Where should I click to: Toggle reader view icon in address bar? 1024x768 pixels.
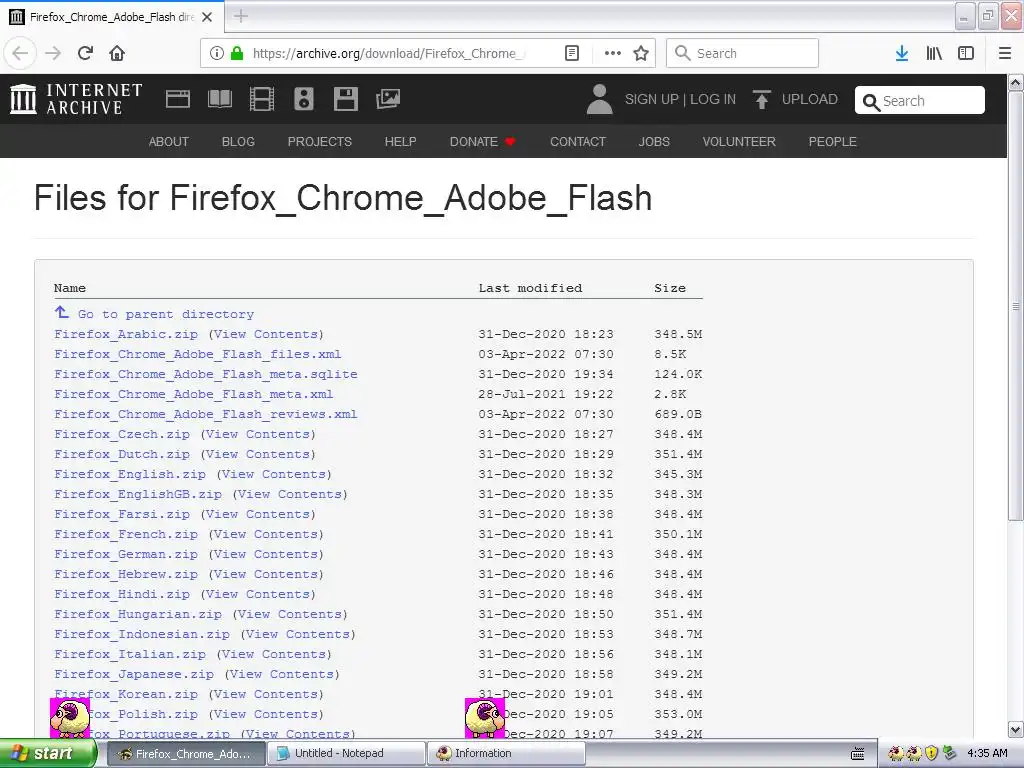pos(571,54)
